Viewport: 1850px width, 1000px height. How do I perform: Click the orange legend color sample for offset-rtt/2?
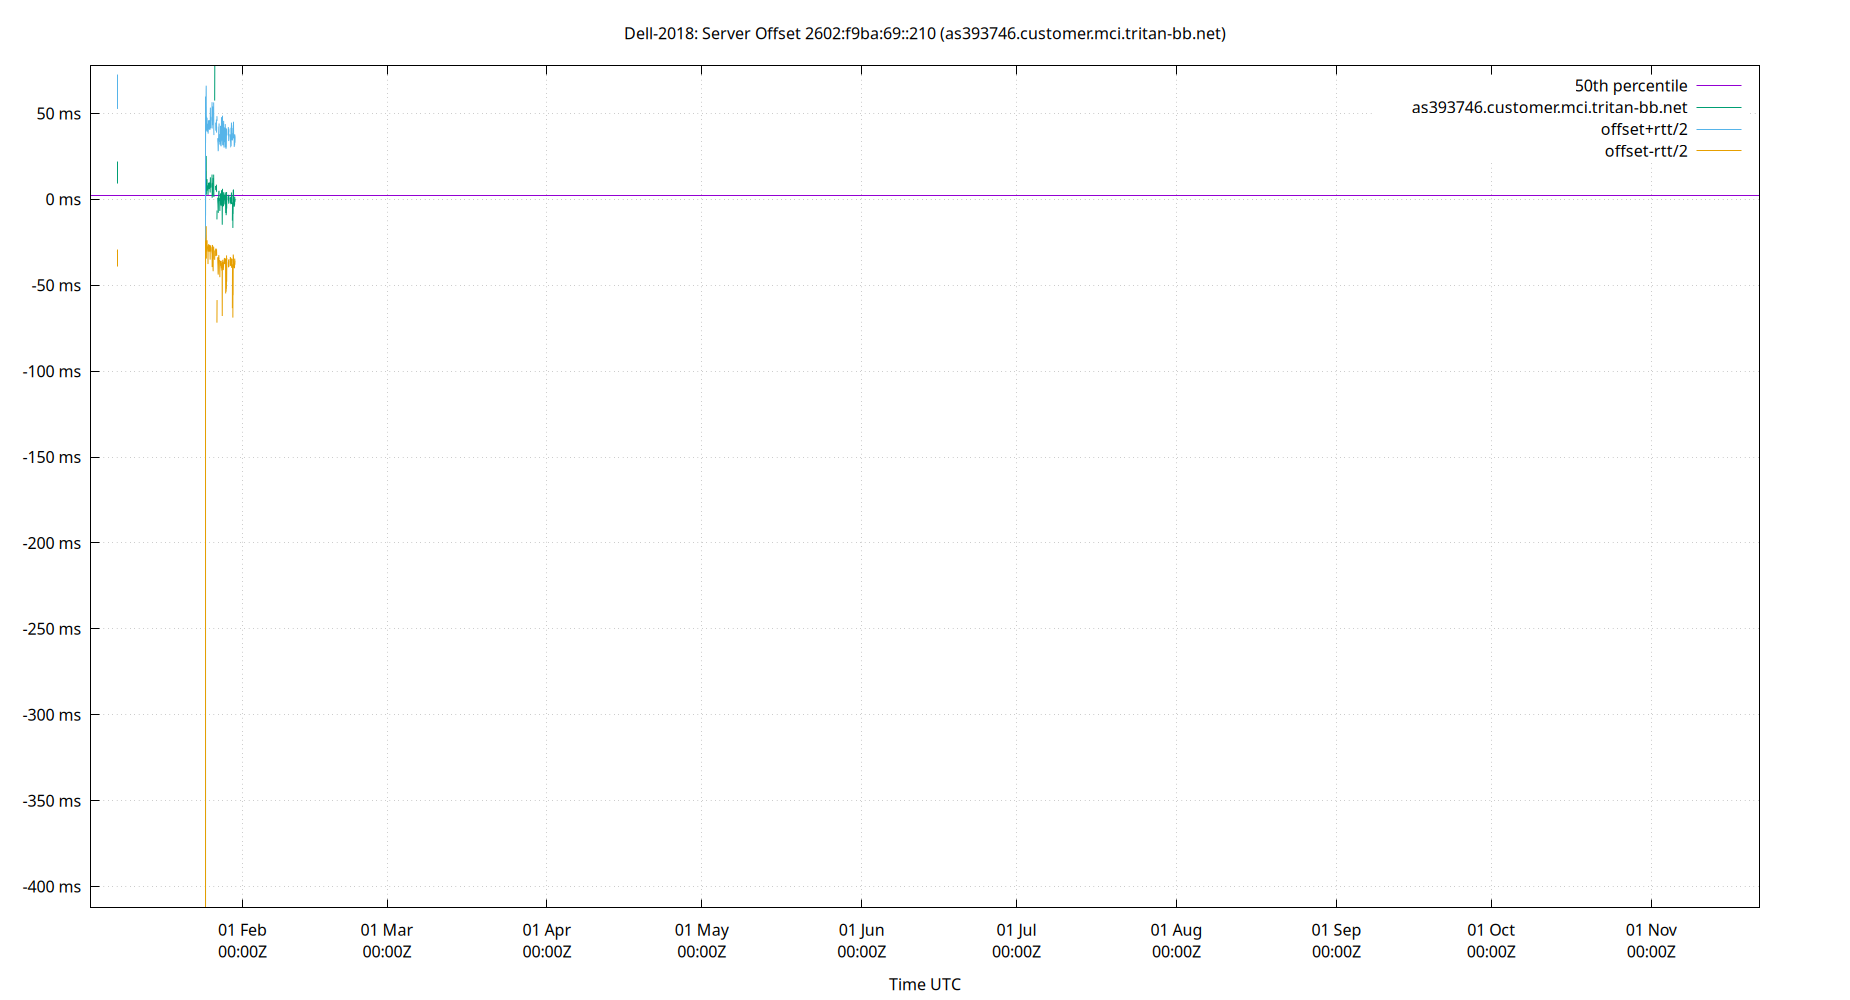tap(1718, 150)
